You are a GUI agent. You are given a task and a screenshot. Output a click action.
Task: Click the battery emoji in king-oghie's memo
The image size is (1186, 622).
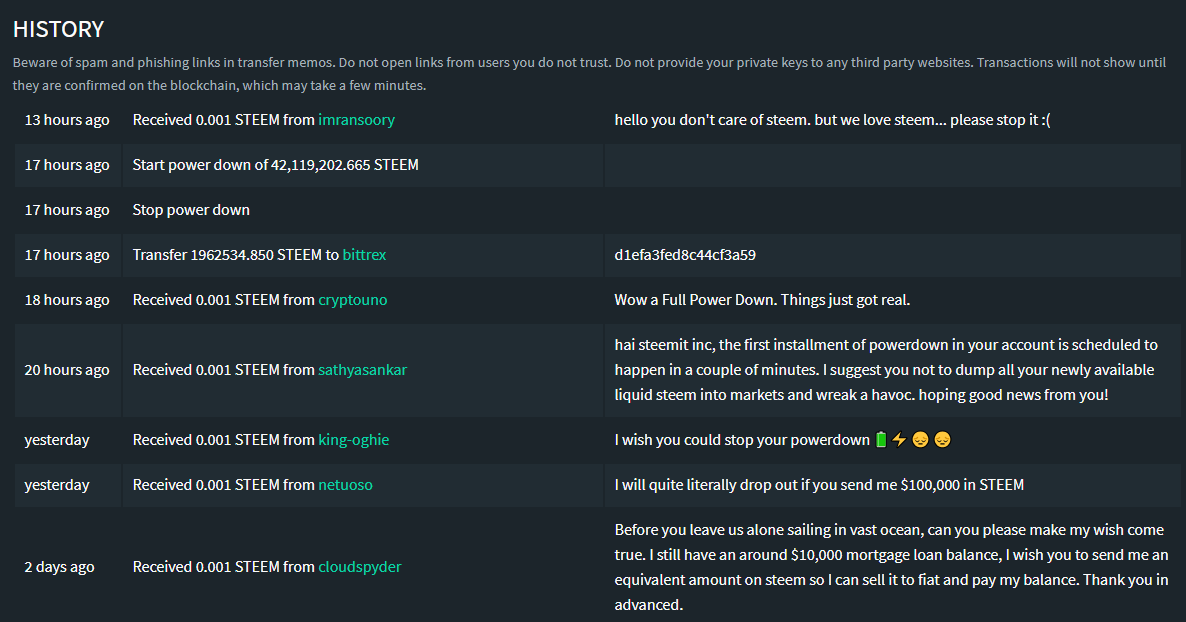coord(881,440)
